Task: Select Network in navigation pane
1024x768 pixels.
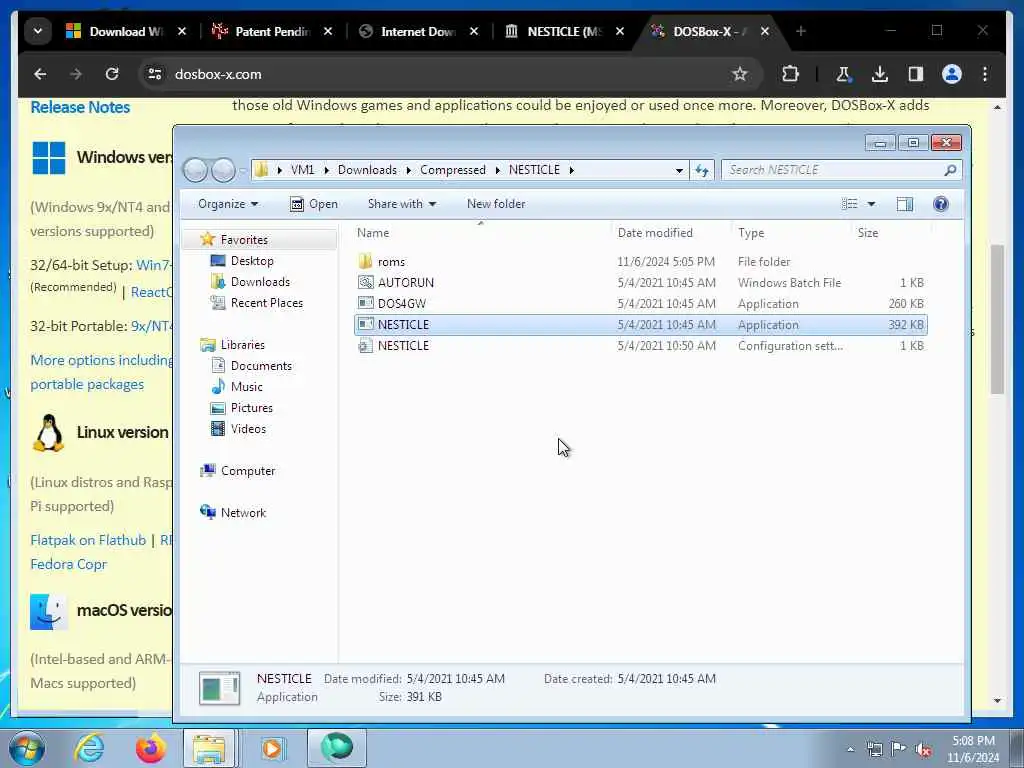Action: point(243,513)
